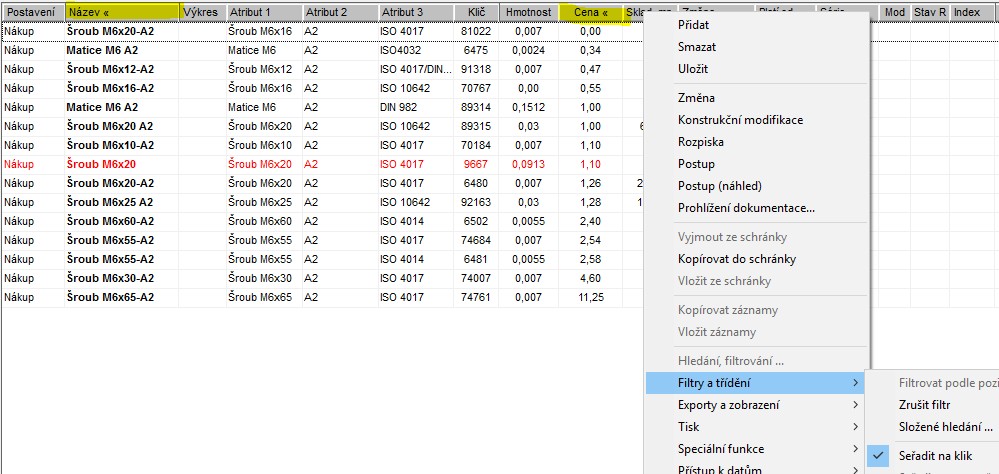Select the red key cell 9667
This screenshot has height=474, width=999.
tap(476, 164)
